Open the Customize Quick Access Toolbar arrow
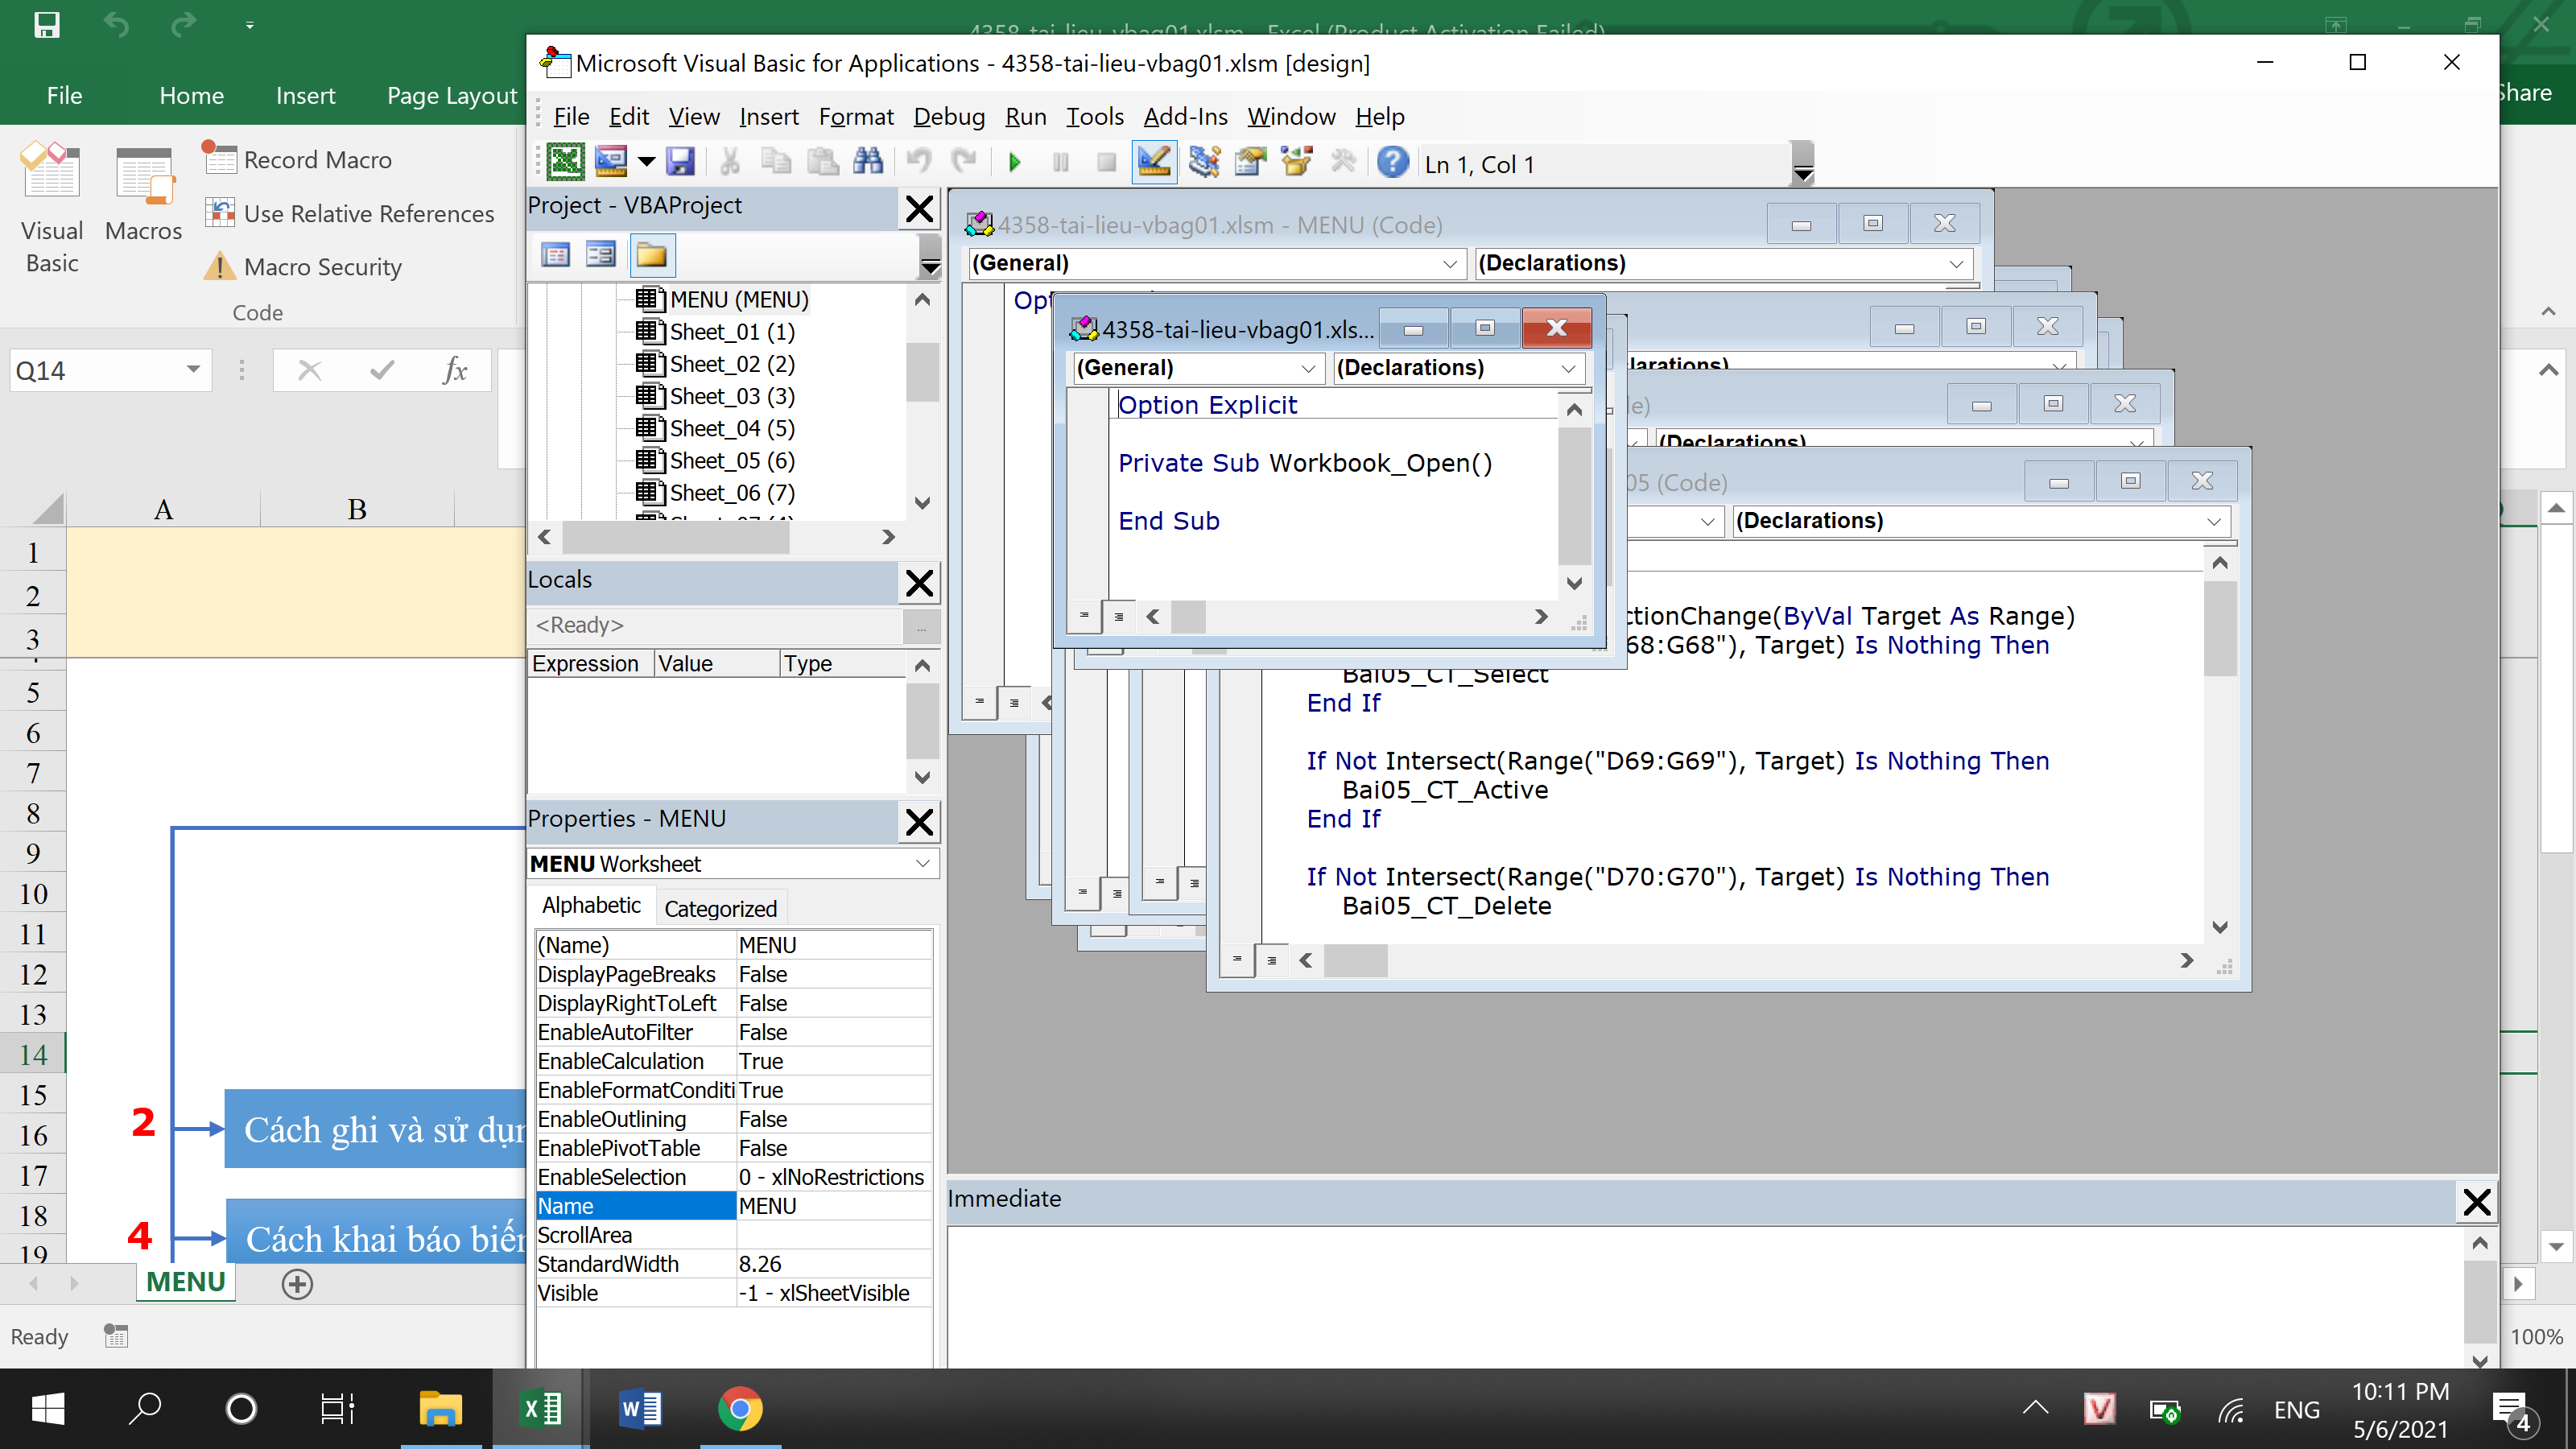This screenshot has width=2576, height=1449. 250,25
